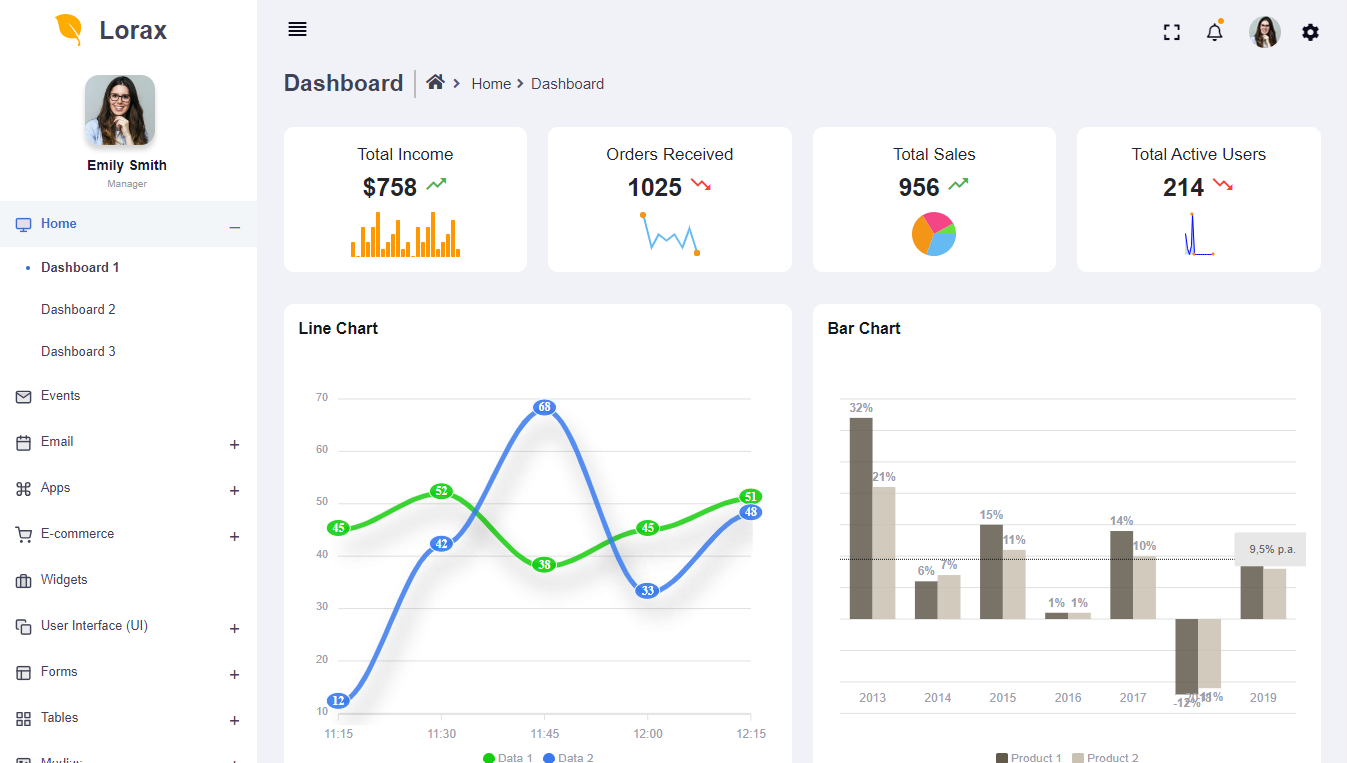This screenshot has height=763, width=1347.
Task: Click the home icon in breadcrumb
Action: tap(435, 83)
